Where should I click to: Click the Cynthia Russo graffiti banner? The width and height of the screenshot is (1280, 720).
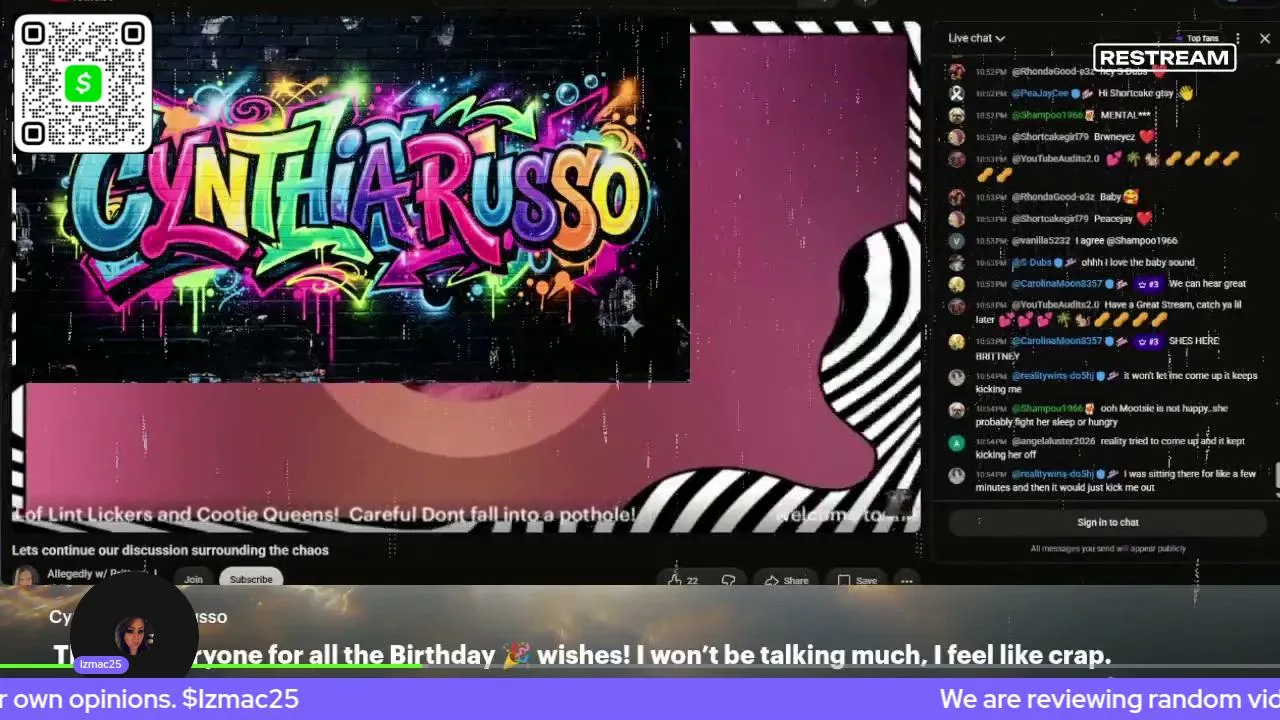click(x=352, y=200)
